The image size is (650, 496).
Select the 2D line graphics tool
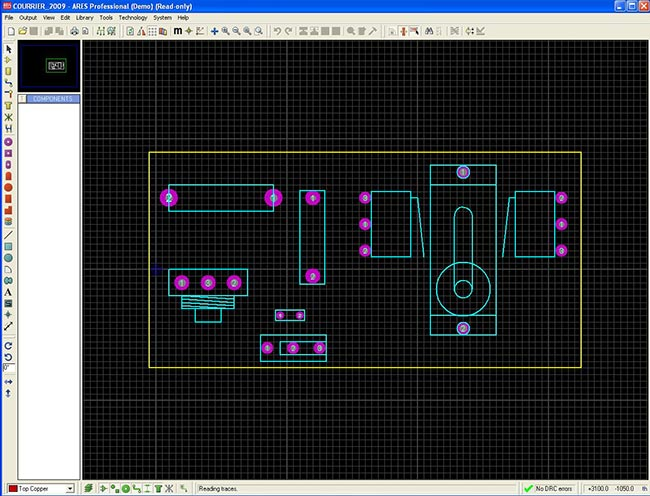[8, 235]
